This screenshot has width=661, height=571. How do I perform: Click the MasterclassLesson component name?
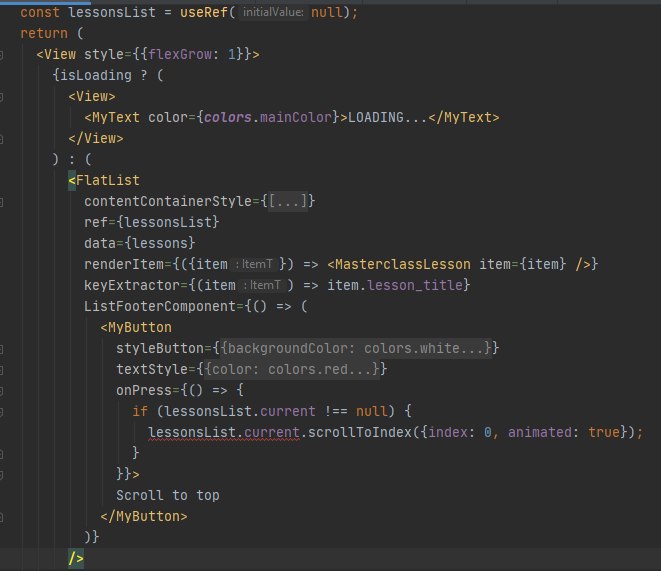403,265
